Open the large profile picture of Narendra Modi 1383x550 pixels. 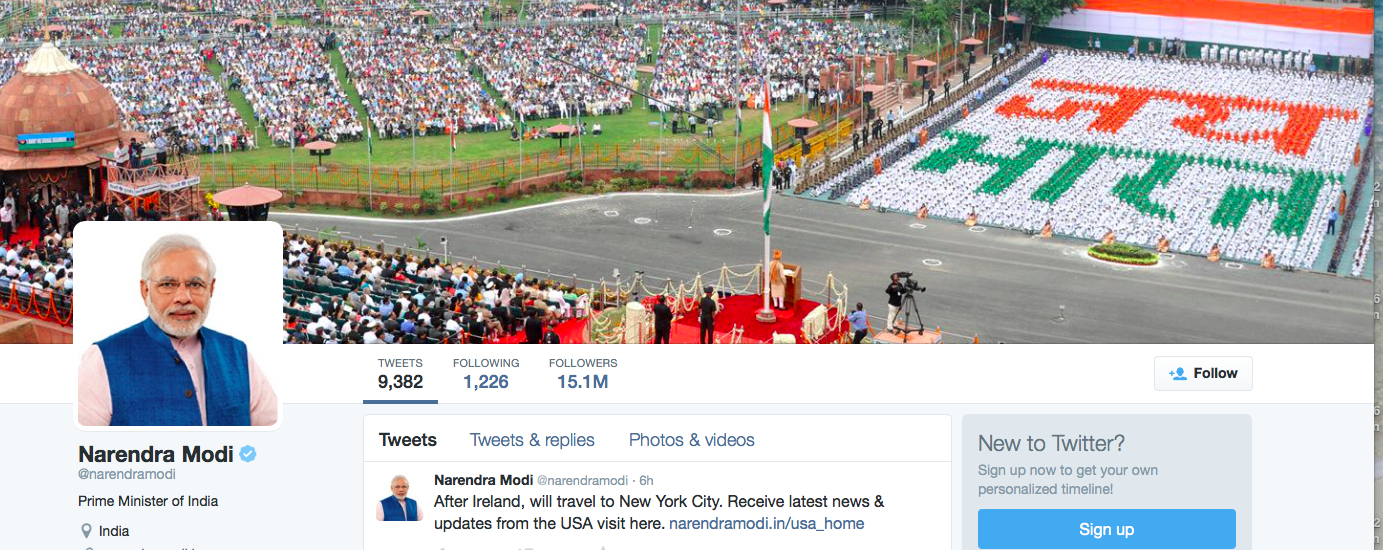pos(178,324)
